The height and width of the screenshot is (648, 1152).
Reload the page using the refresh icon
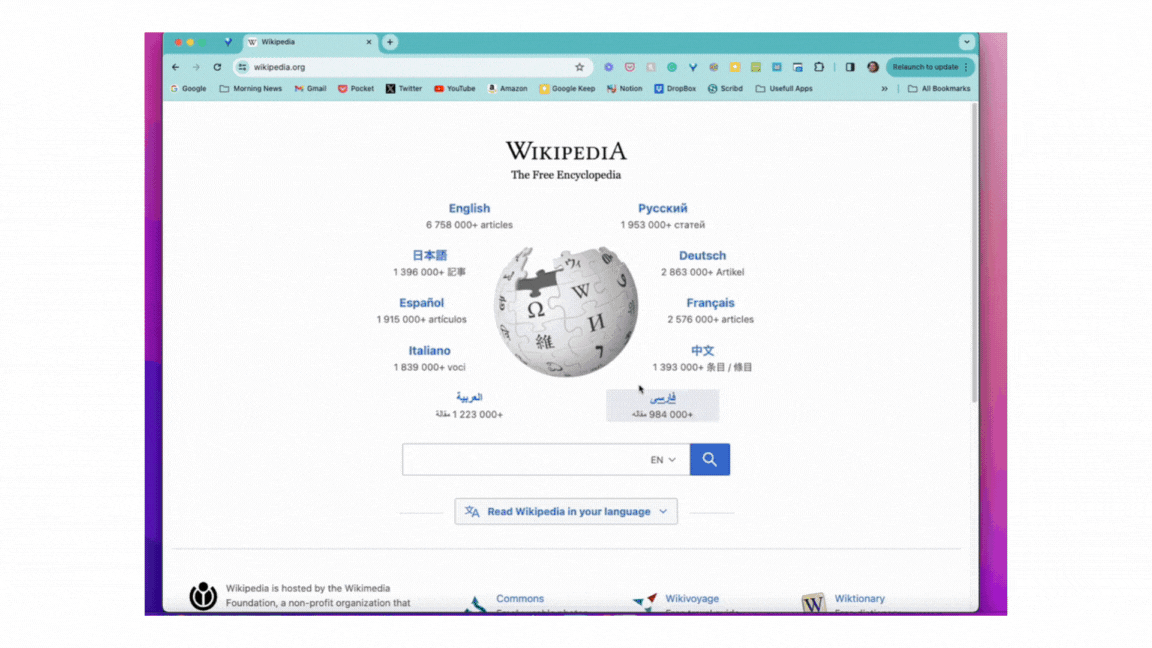(217, 67)
